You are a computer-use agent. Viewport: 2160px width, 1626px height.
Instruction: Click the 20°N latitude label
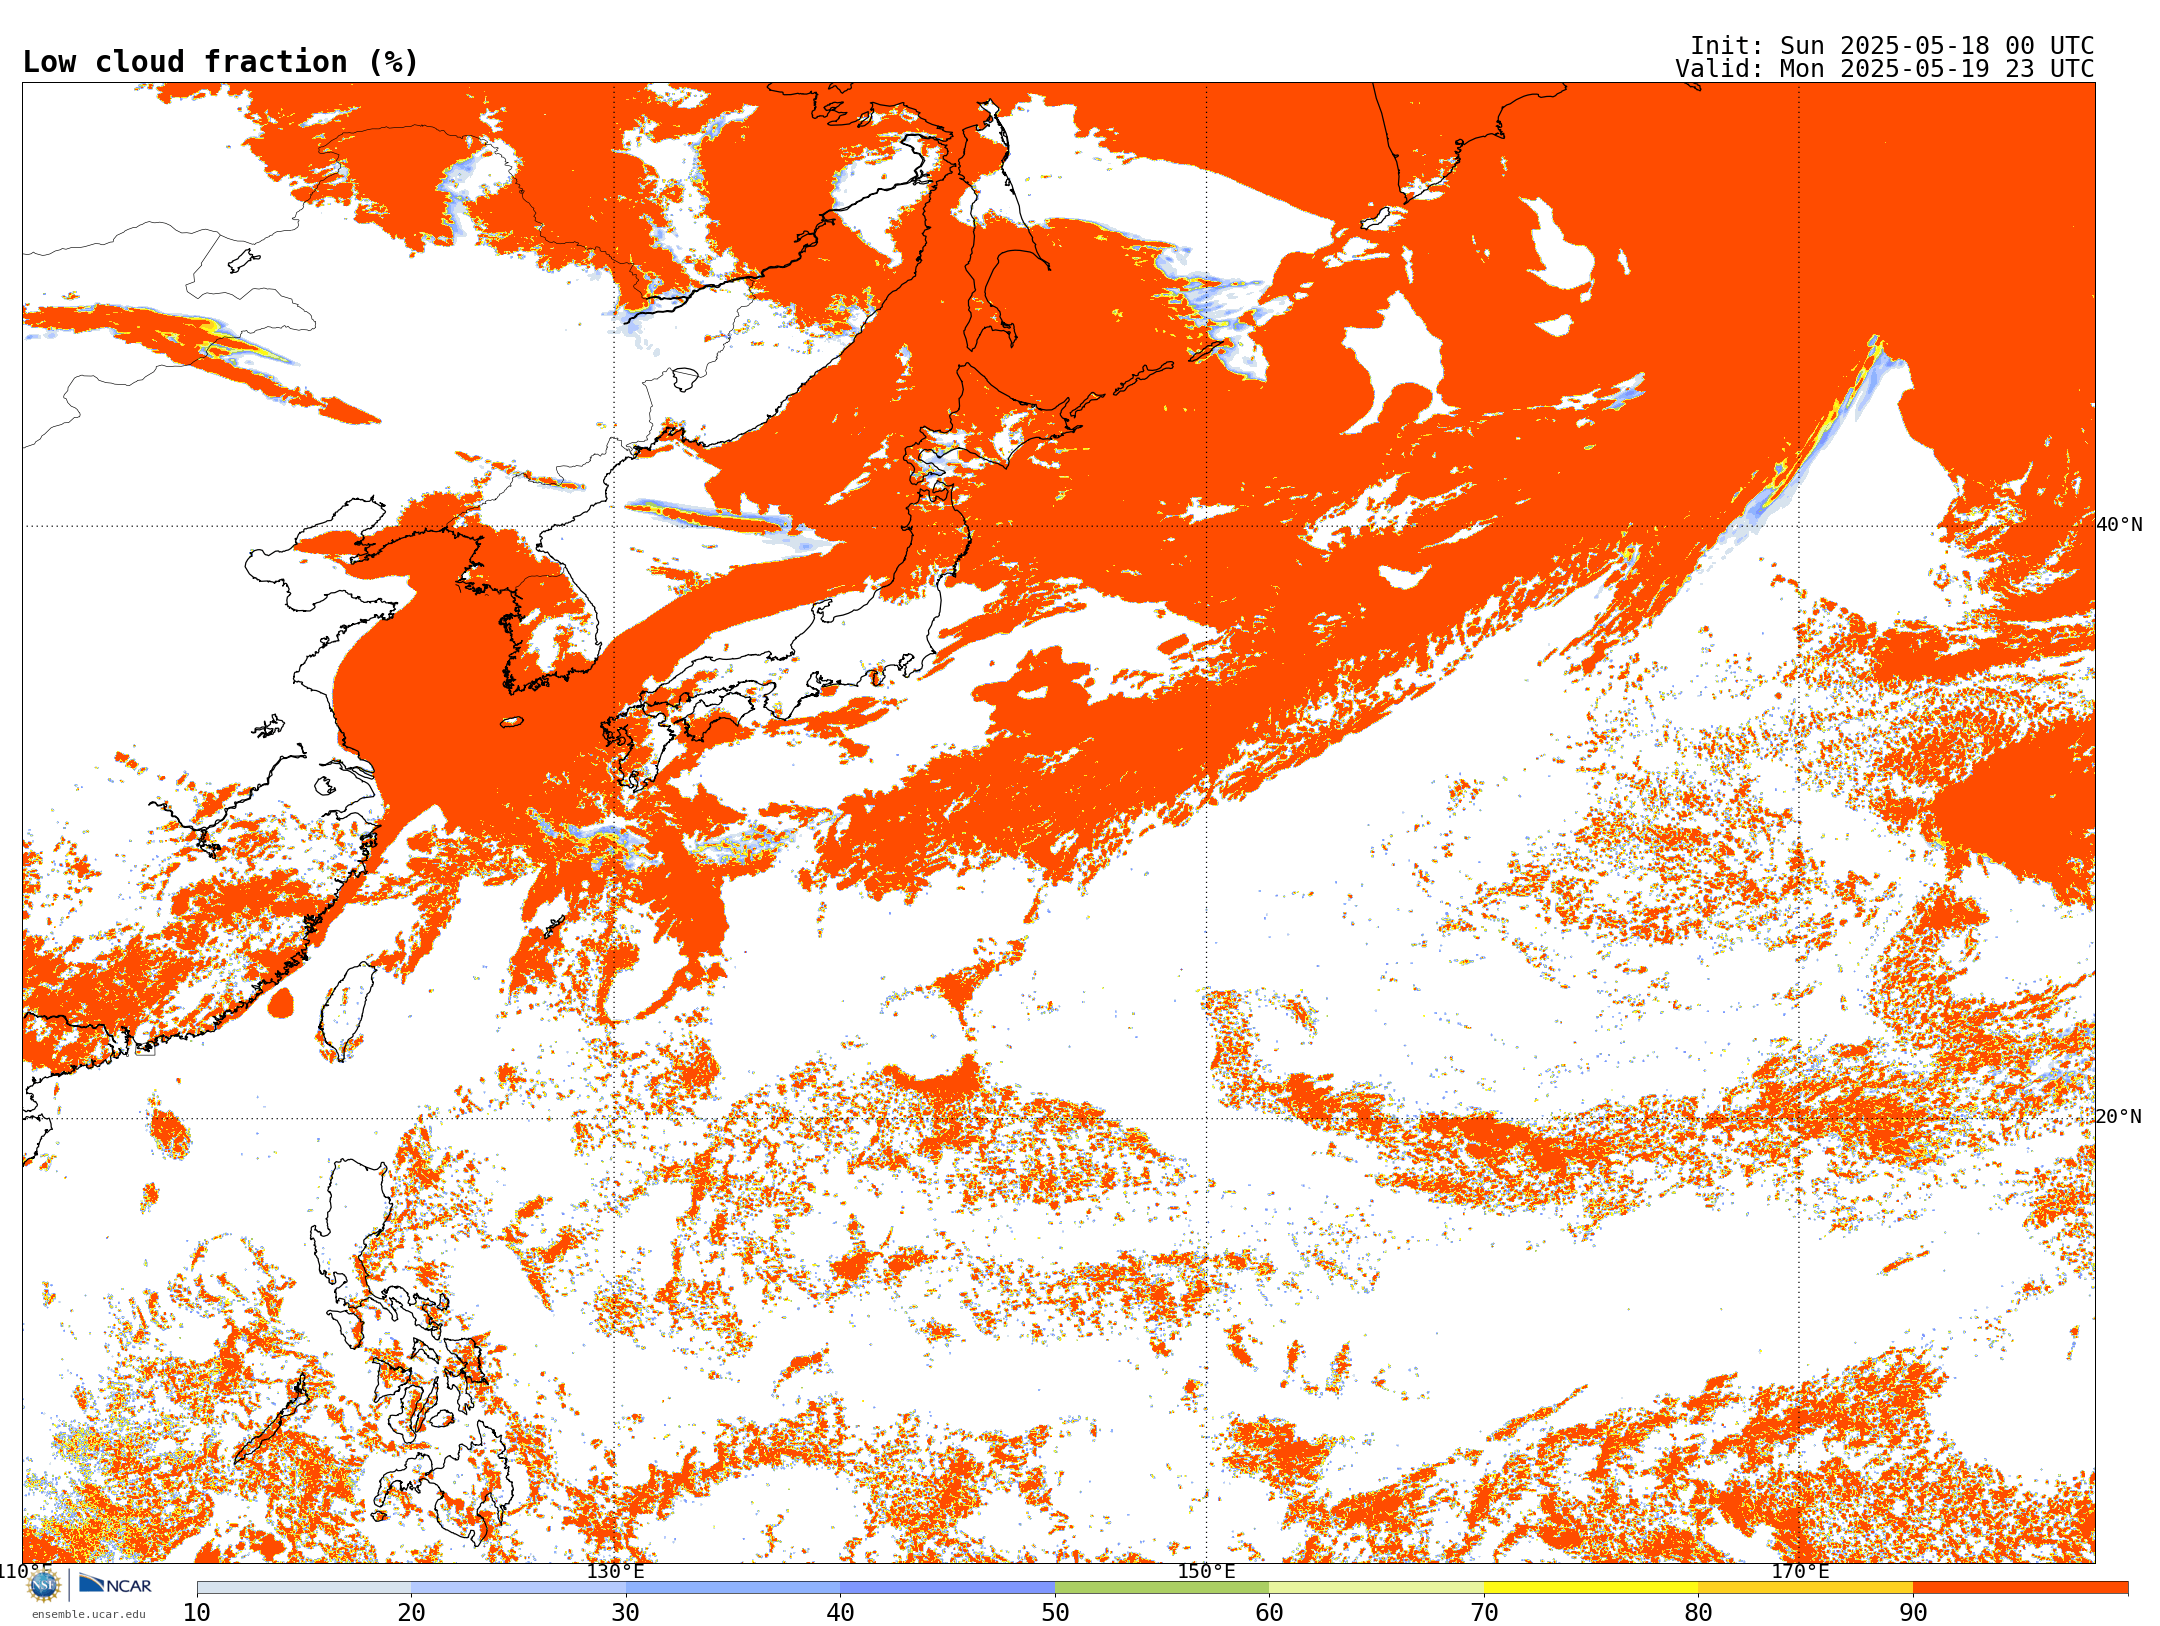2119,1117
